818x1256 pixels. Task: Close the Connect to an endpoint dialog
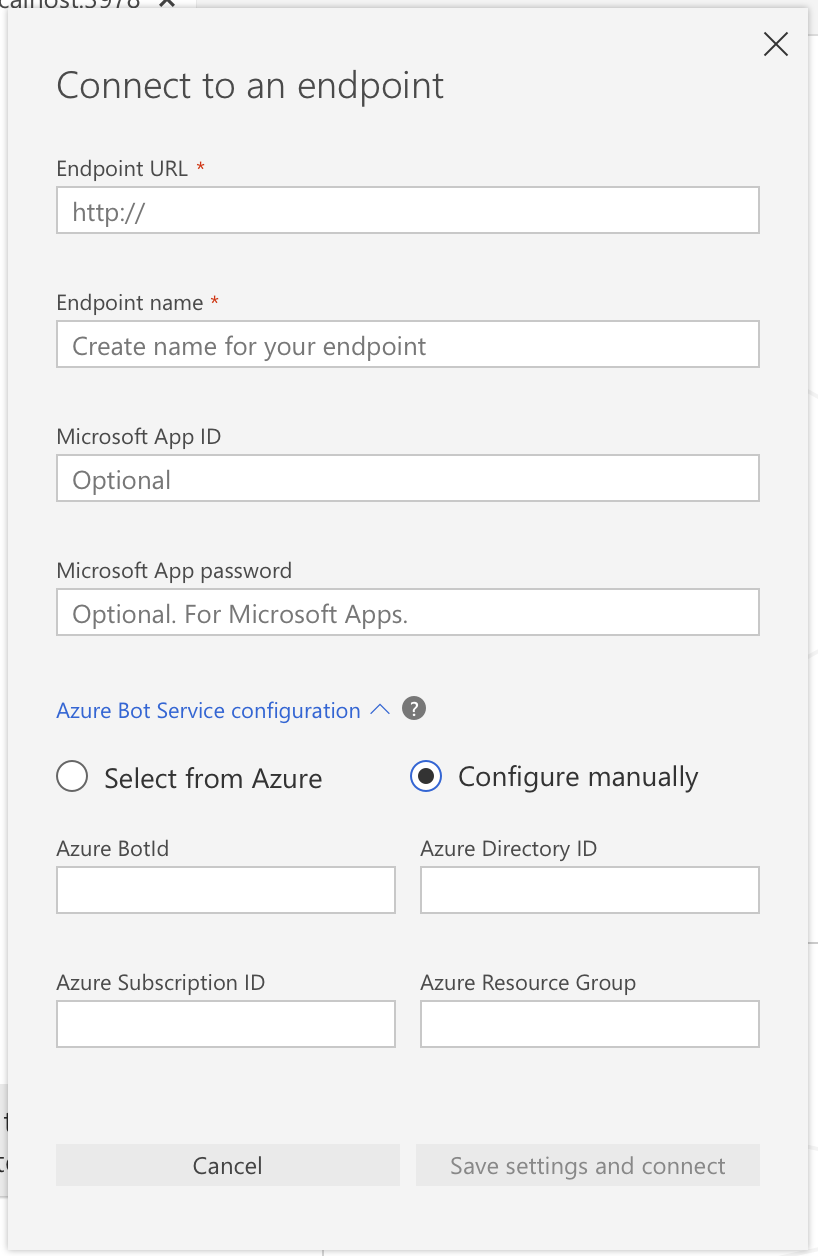click(776, 44)
